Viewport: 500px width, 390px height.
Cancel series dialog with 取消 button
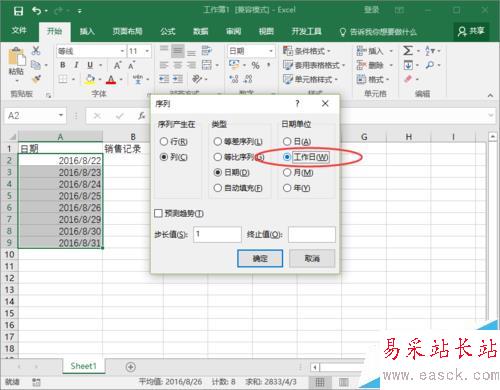pos(312,258)
